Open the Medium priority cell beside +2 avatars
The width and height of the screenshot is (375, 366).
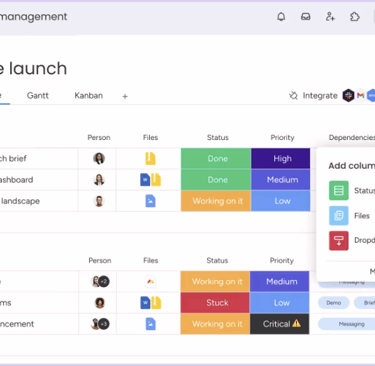(x=280, y=282)
